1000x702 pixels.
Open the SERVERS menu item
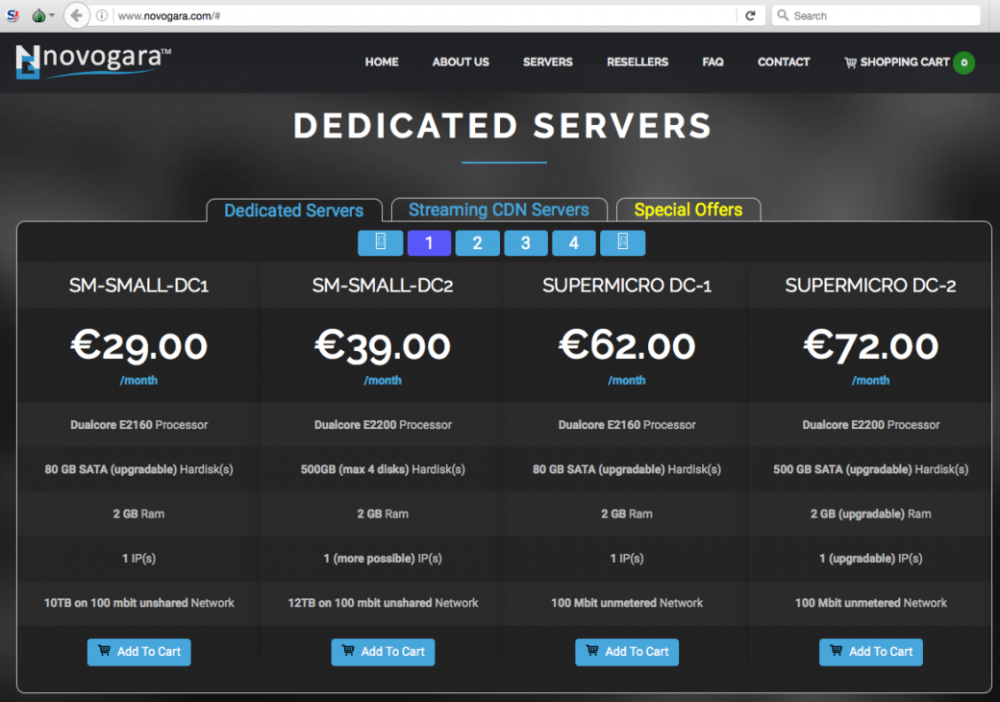548,62
